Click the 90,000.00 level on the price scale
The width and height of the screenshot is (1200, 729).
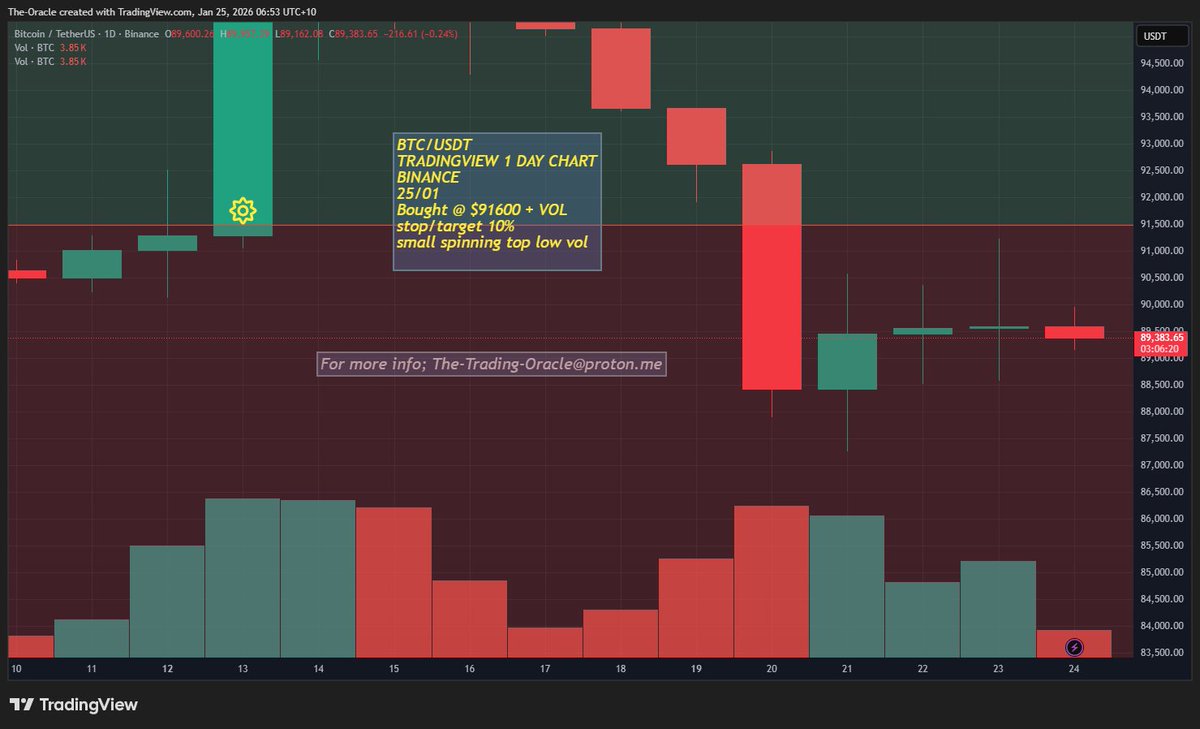tap(1163, 304)
